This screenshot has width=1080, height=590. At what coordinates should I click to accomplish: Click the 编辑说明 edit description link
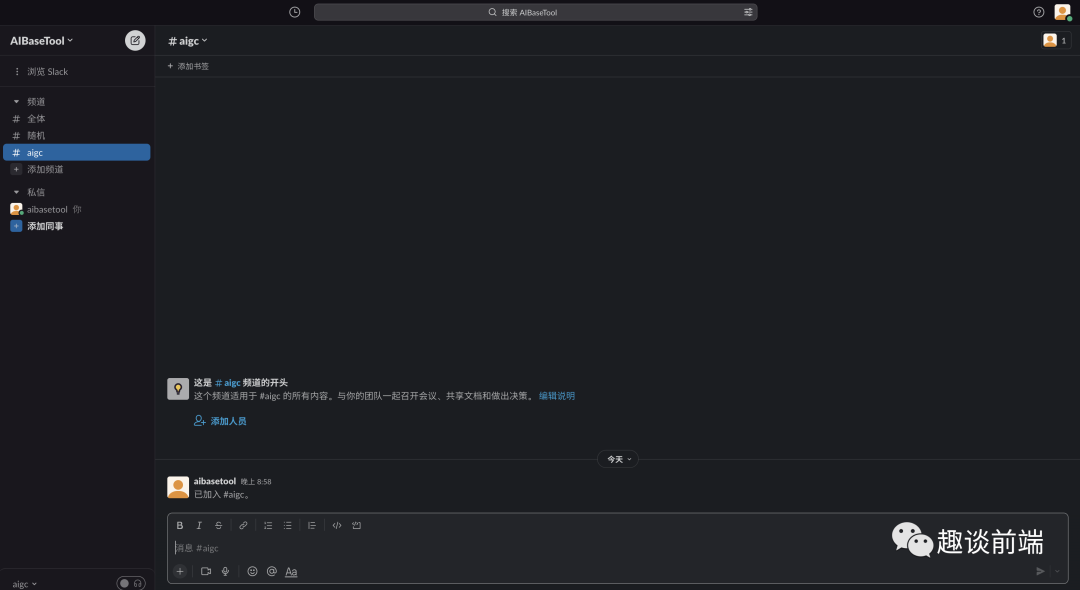[x=556, y=395]
